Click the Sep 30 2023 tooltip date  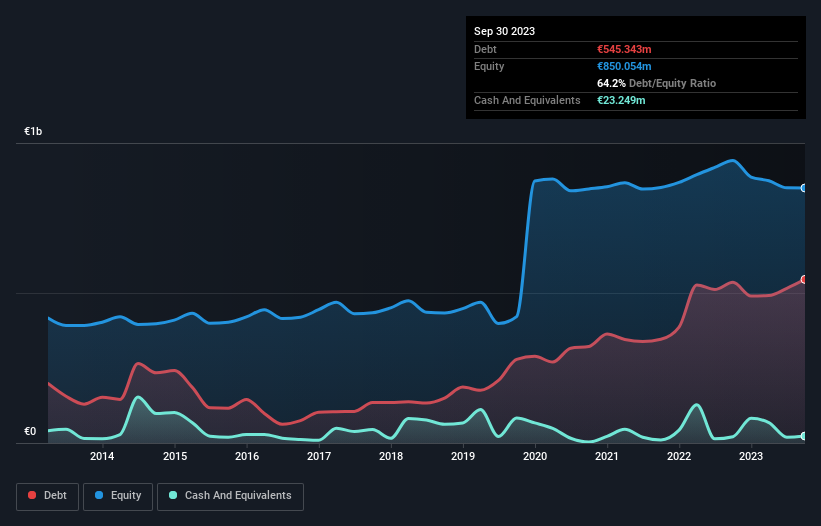click(504, 31)
